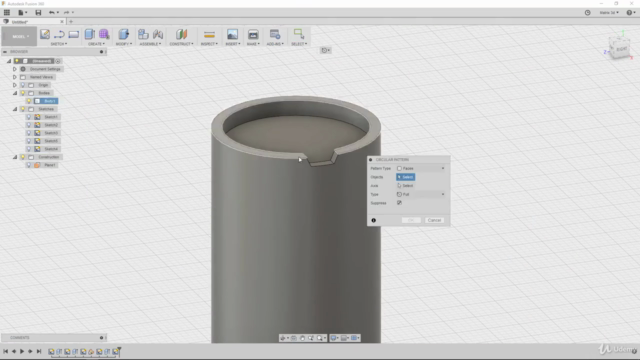Image resolution: width=640 pixels, height=360 pixels.
Task: Collapse the Sketches folder
Action: pos(15,109)
